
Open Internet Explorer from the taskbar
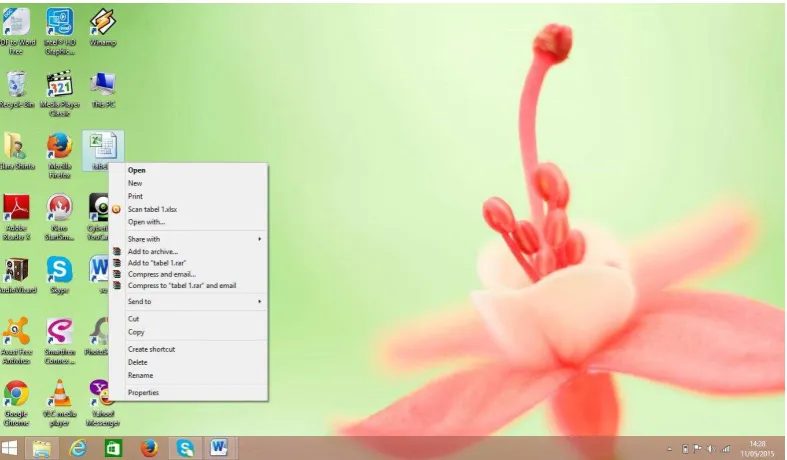[78, 448]
